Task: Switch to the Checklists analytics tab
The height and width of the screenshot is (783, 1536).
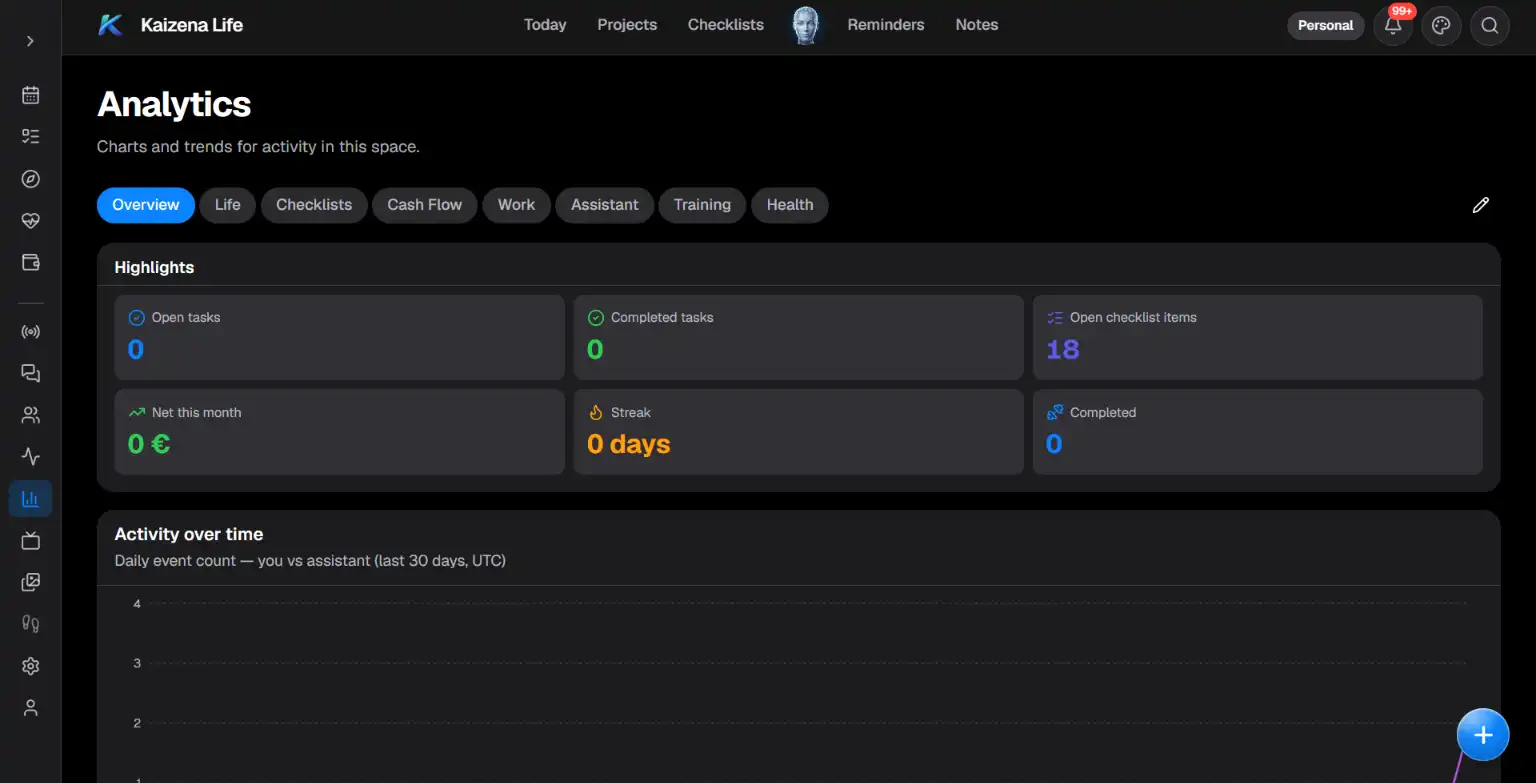Action: tap(314, 205)
